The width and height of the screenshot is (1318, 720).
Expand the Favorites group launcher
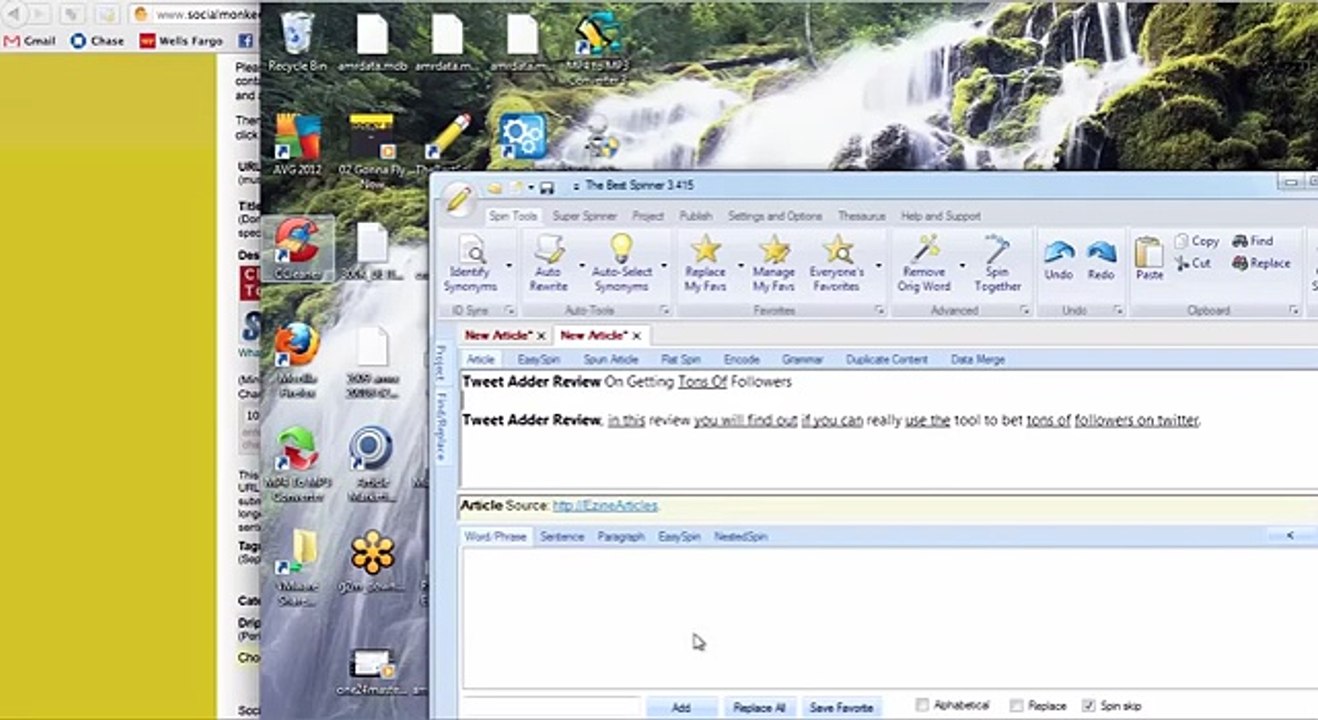point(879,311)
